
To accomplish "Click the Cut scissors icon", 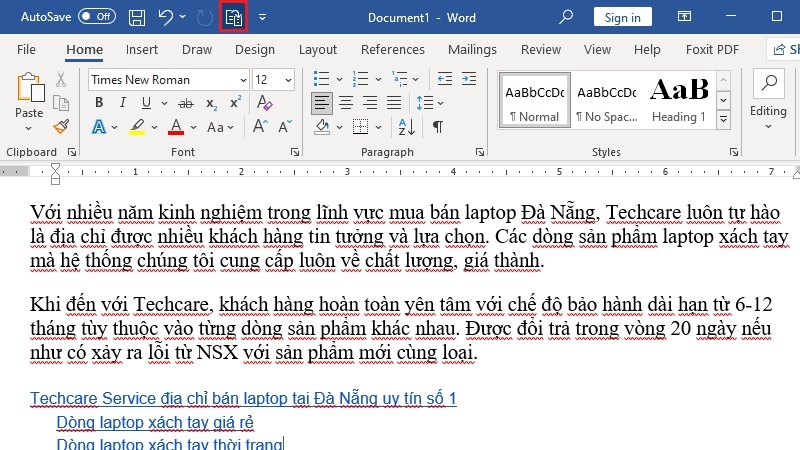I will [x=61, y=79].
